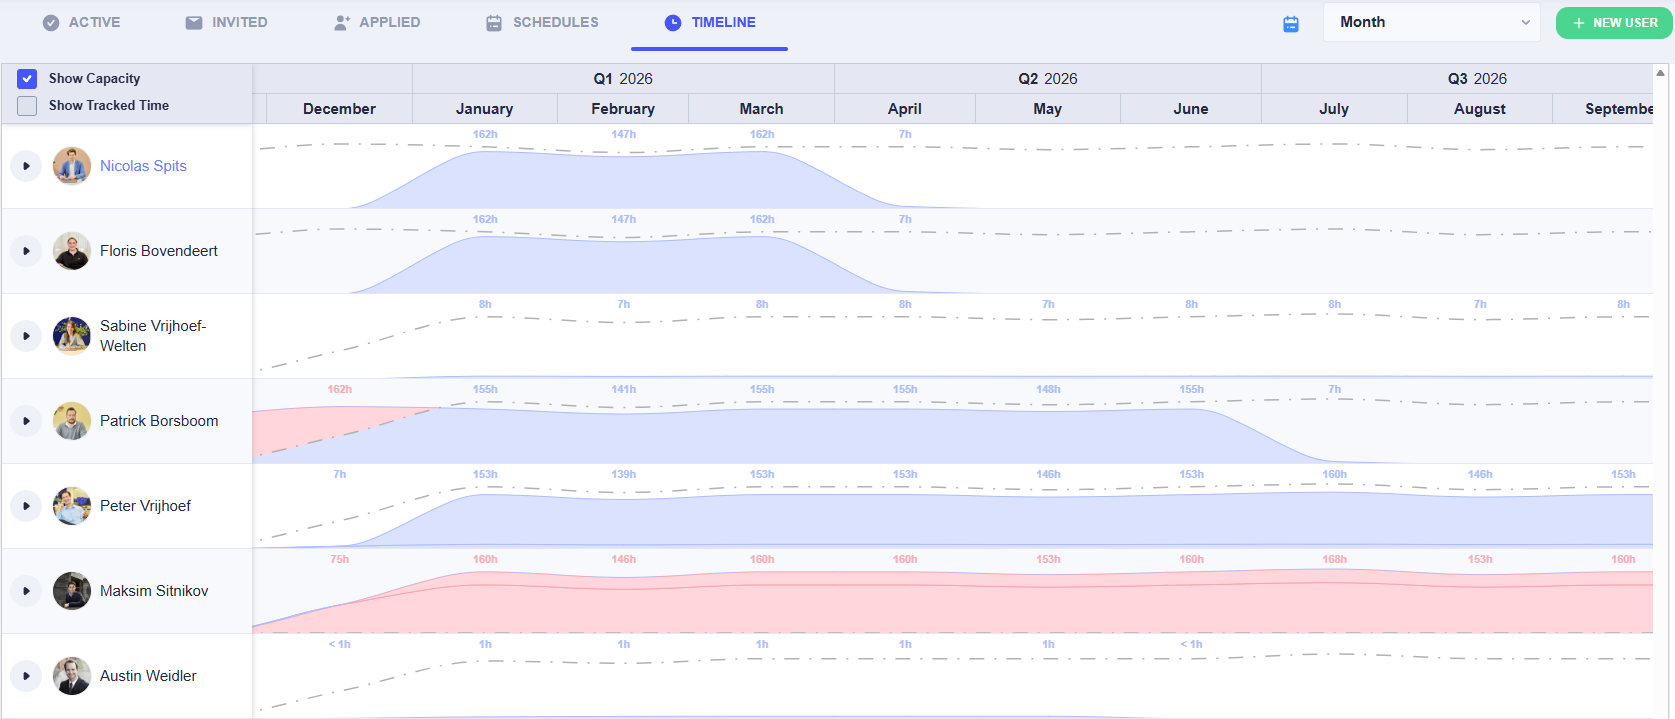Select Sabine Vrijhoef-Welten name

[153, 336]
